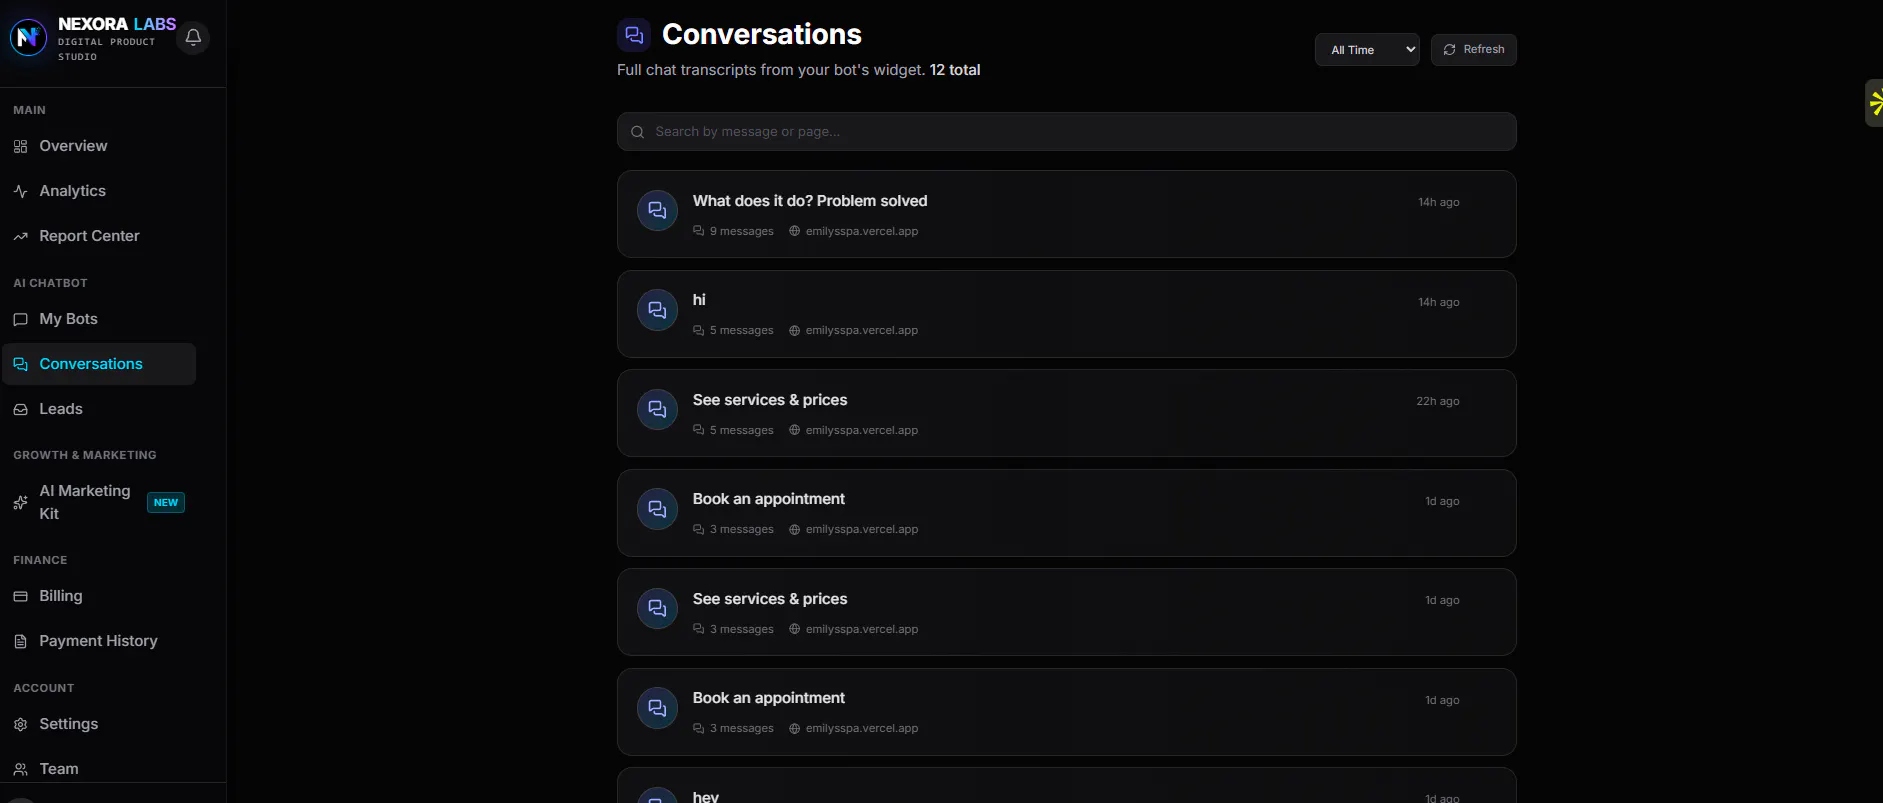Click the '12 total' count
The height and width of the screenshot is (803, 1883).
tap(955, 70)
